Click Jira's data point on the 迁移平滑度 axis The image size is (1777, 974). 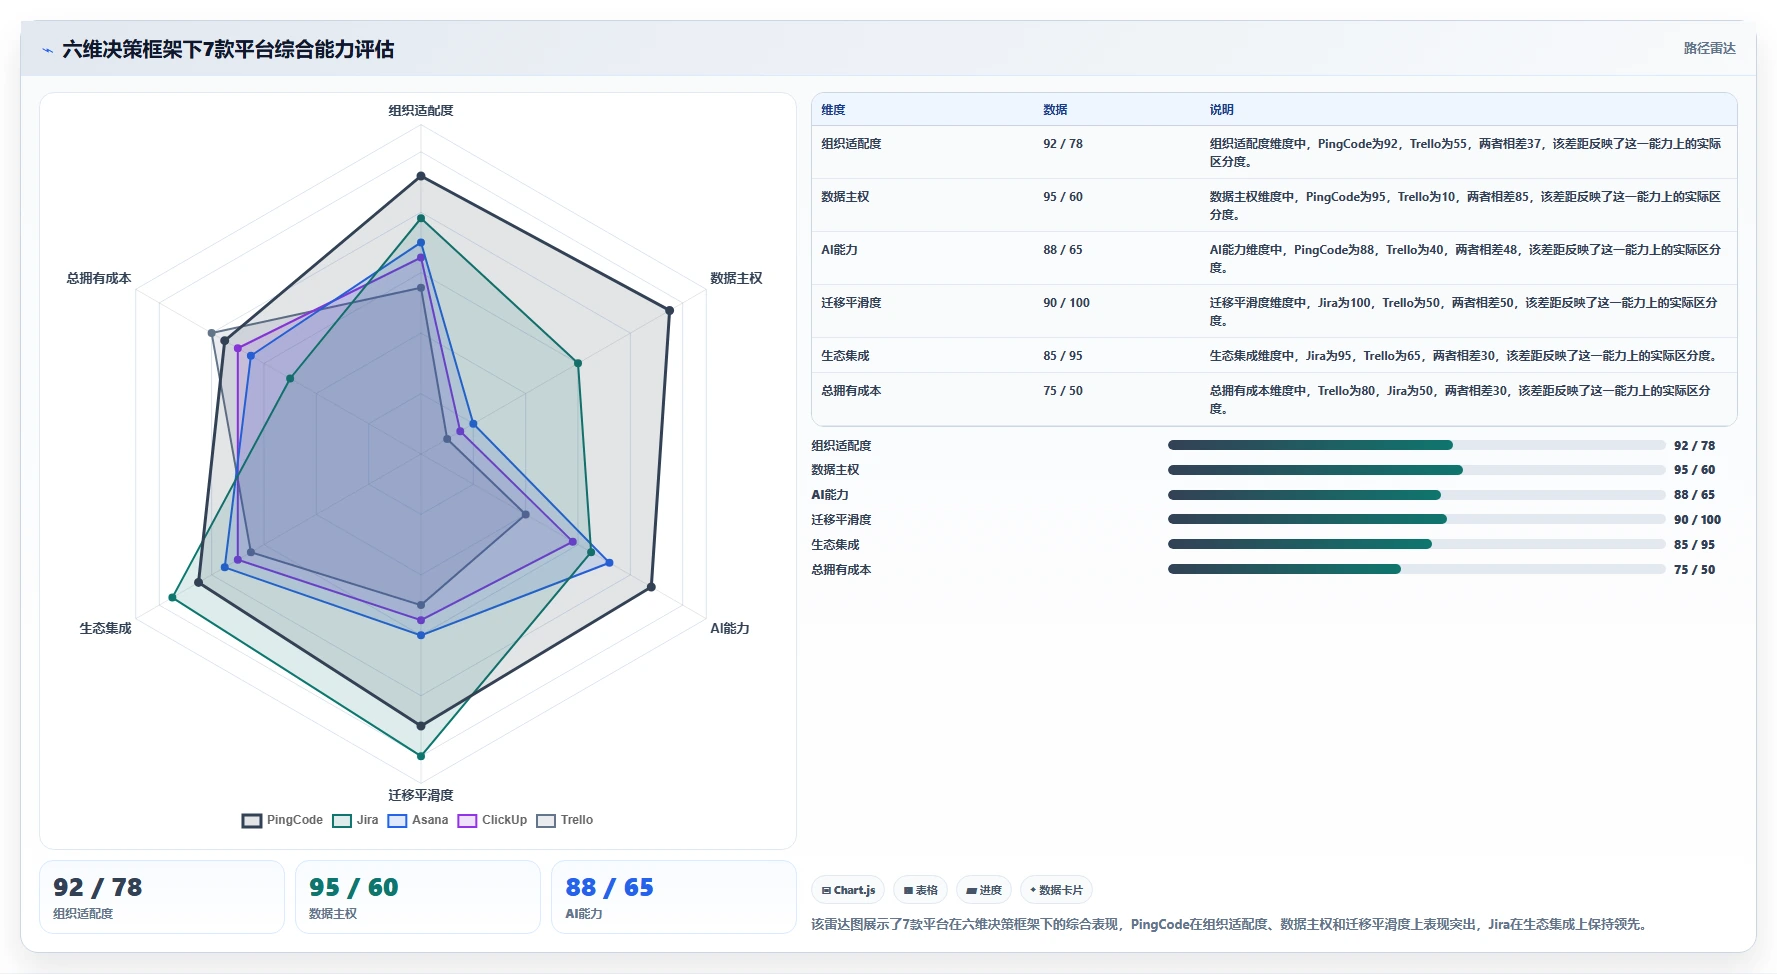pos(421,756)
